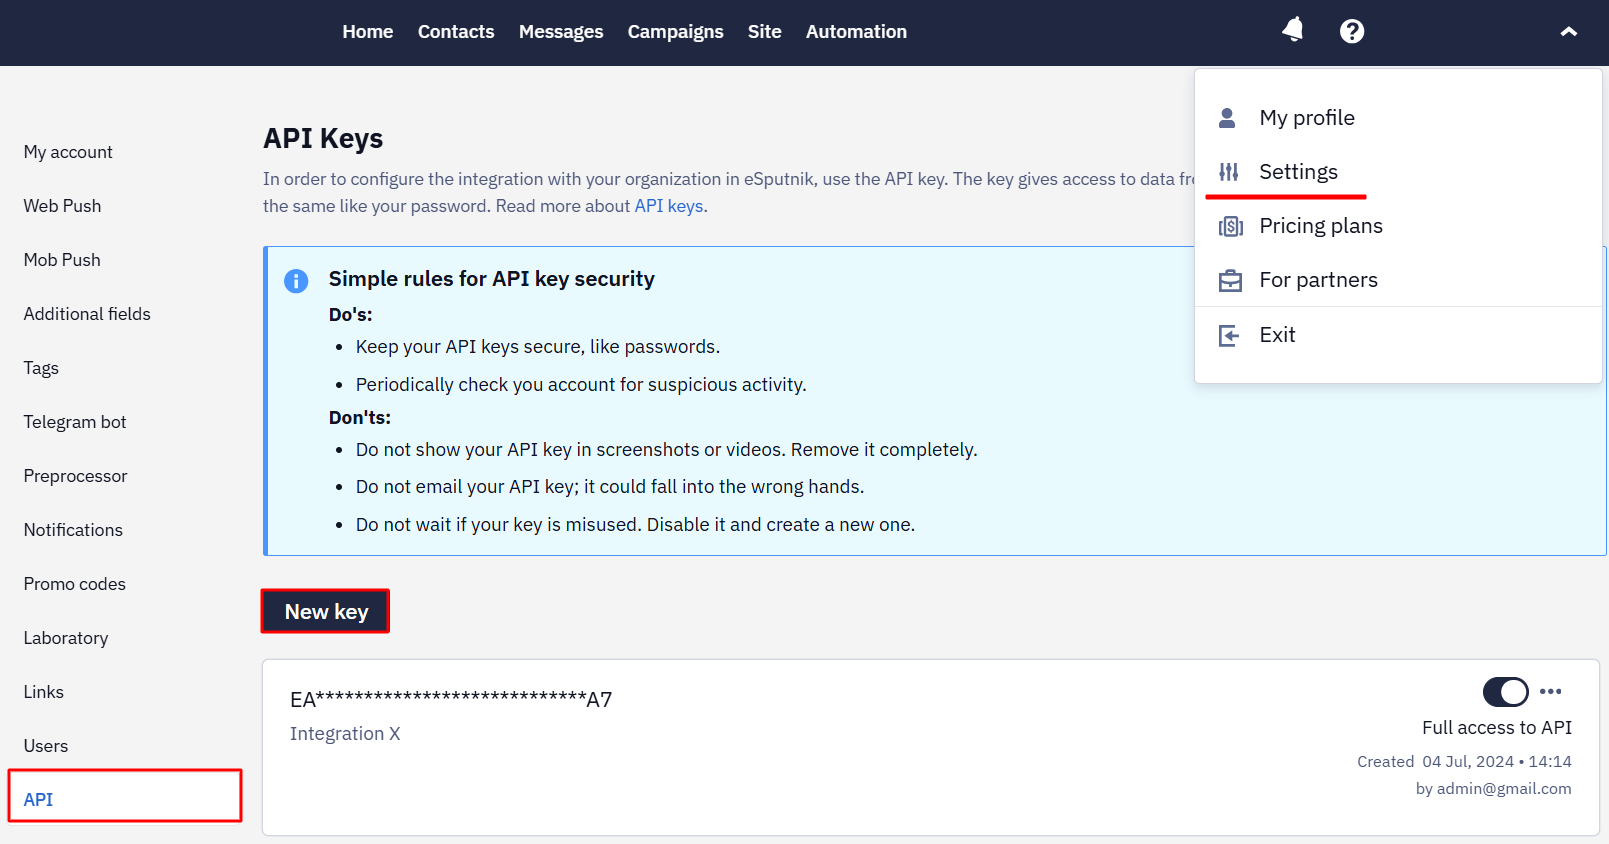Click the Exit door icon

(1229, 335)
